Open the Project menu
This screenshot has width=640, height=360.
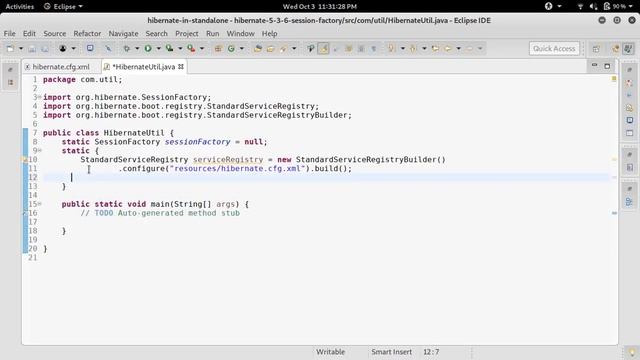(187, 33)
